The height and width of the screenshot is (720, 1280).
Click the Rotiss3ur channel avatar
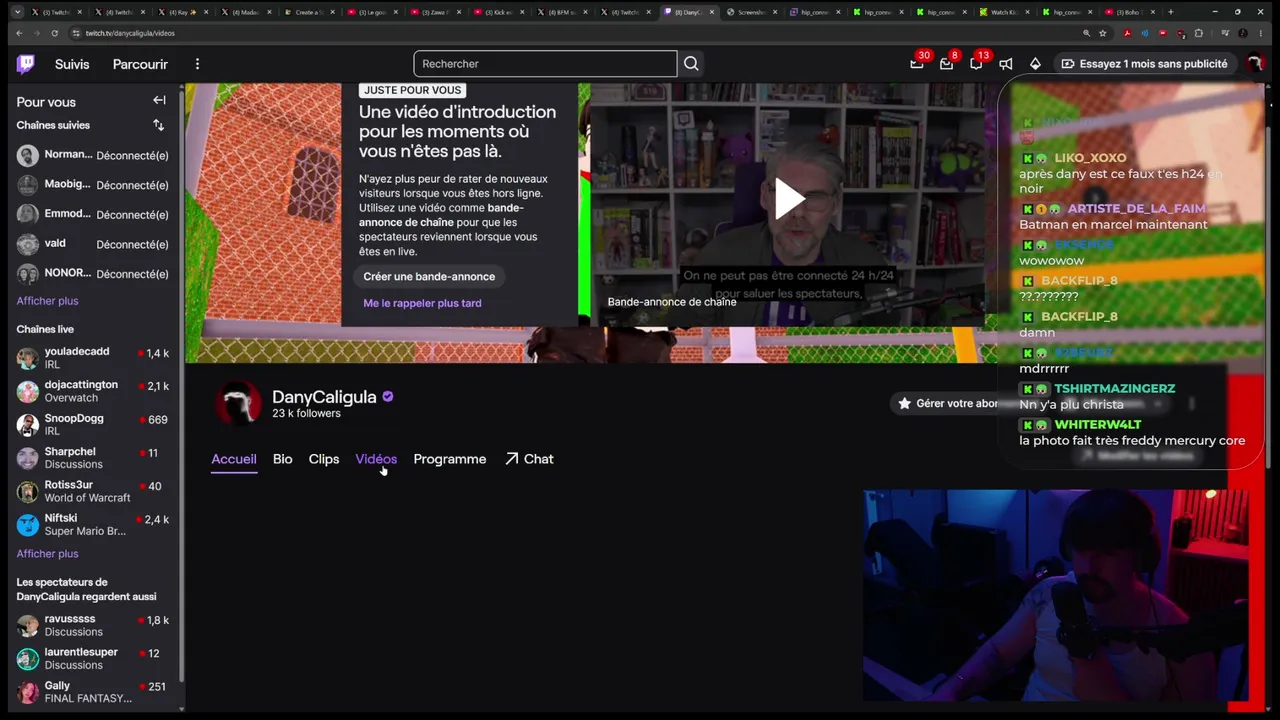pos(28,491)
